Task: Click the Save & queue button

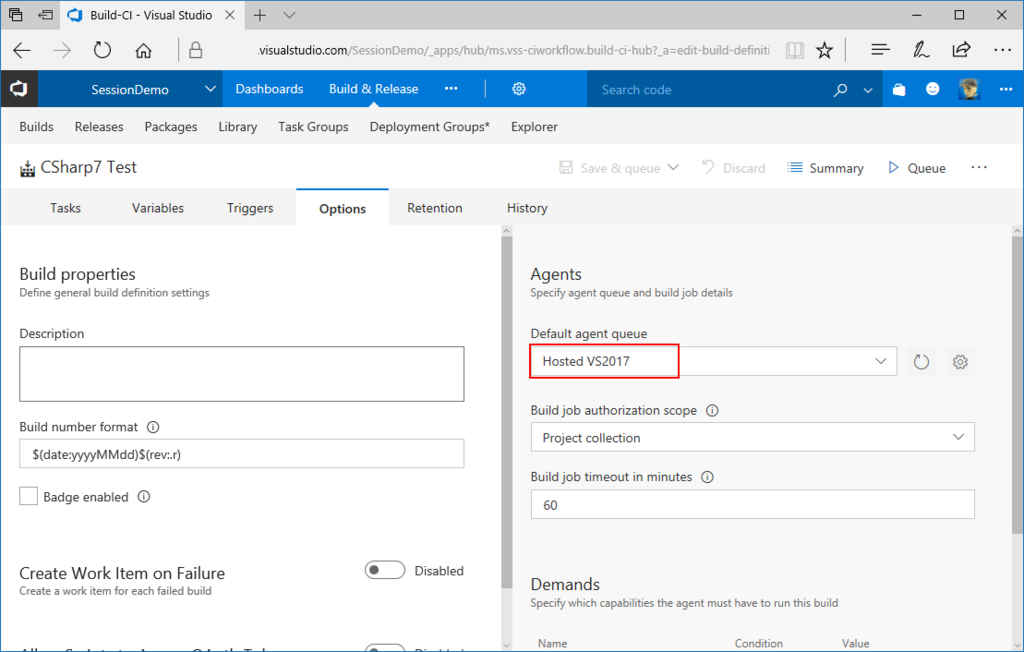Action: 610,168
